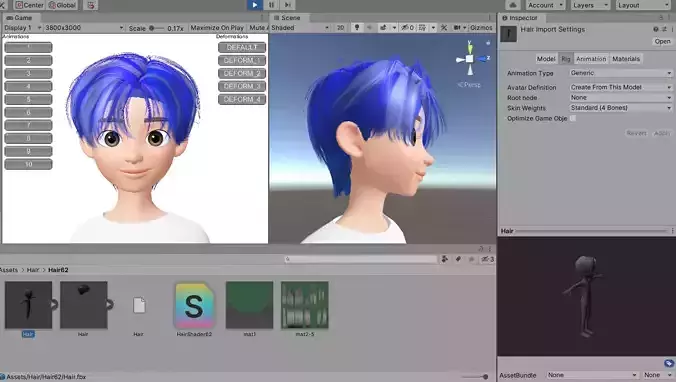Toggle hidden packages count icon in Project panel
This screenshot has height=382, width=676.
(487, 259)
